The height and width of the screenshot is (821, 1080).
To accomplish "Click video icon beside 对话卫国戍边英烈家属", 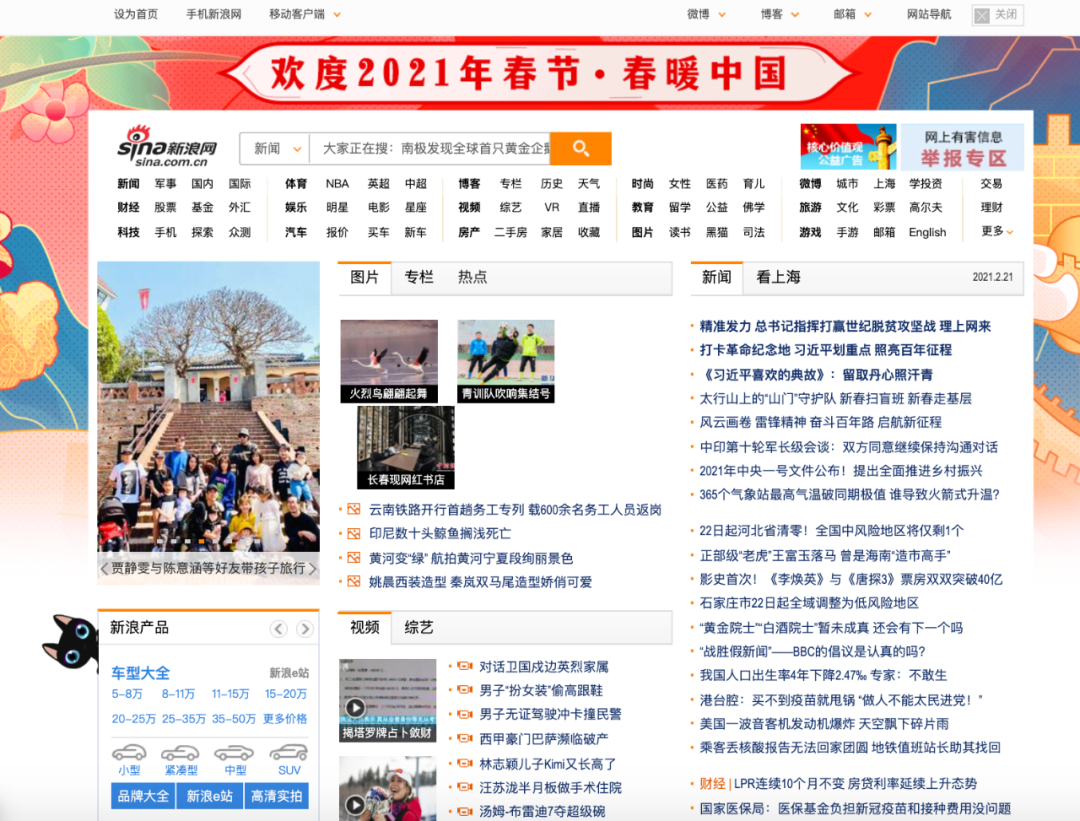I will point(465,666).
